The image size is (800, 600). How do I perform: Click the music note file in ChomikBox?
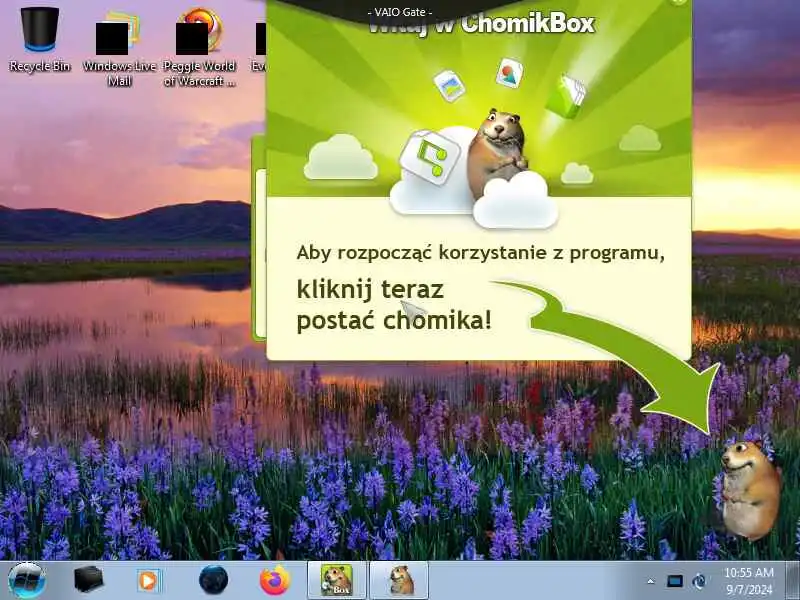pyautogui.click(x=430, y=156)
